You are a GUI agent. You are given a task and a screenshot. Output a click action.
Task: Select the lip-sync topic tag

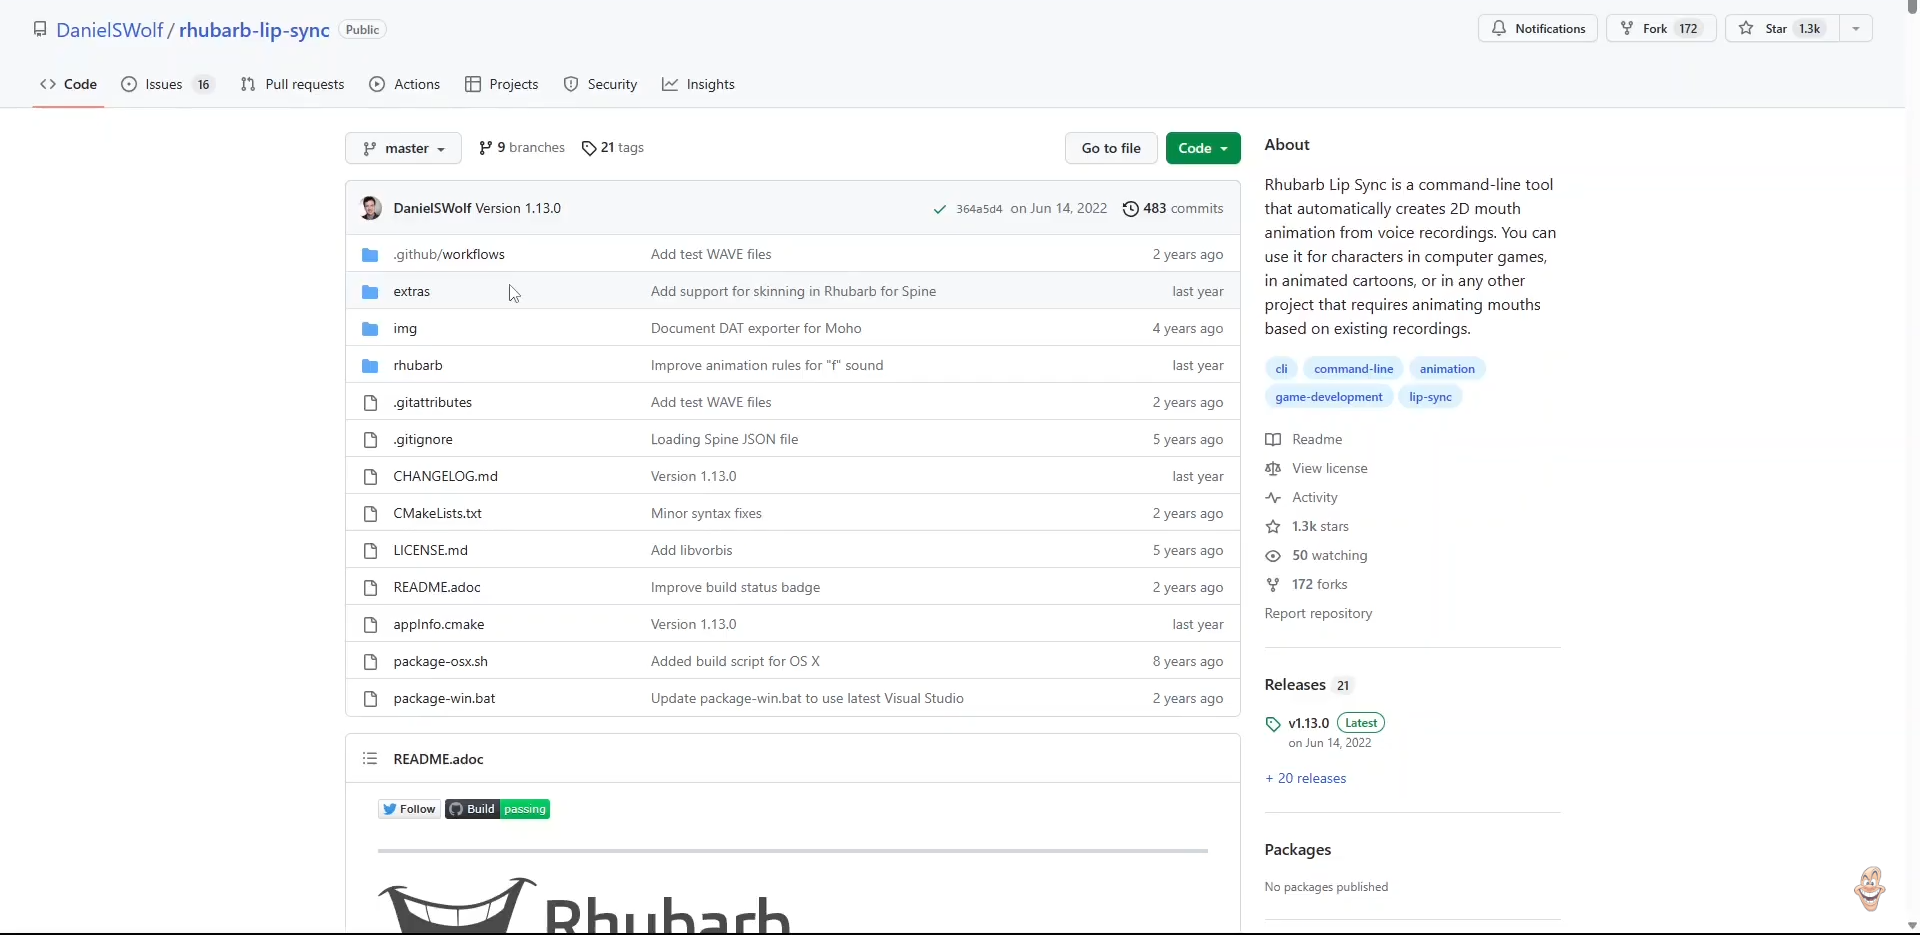pyautogui.click(x=1430, y=397)
